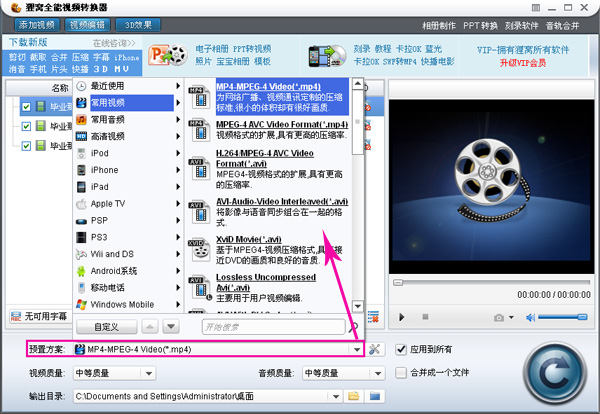Click the snapshot camera icon
Image resolution: width=600 pixels, height=414 pixels.
point(499,317)
